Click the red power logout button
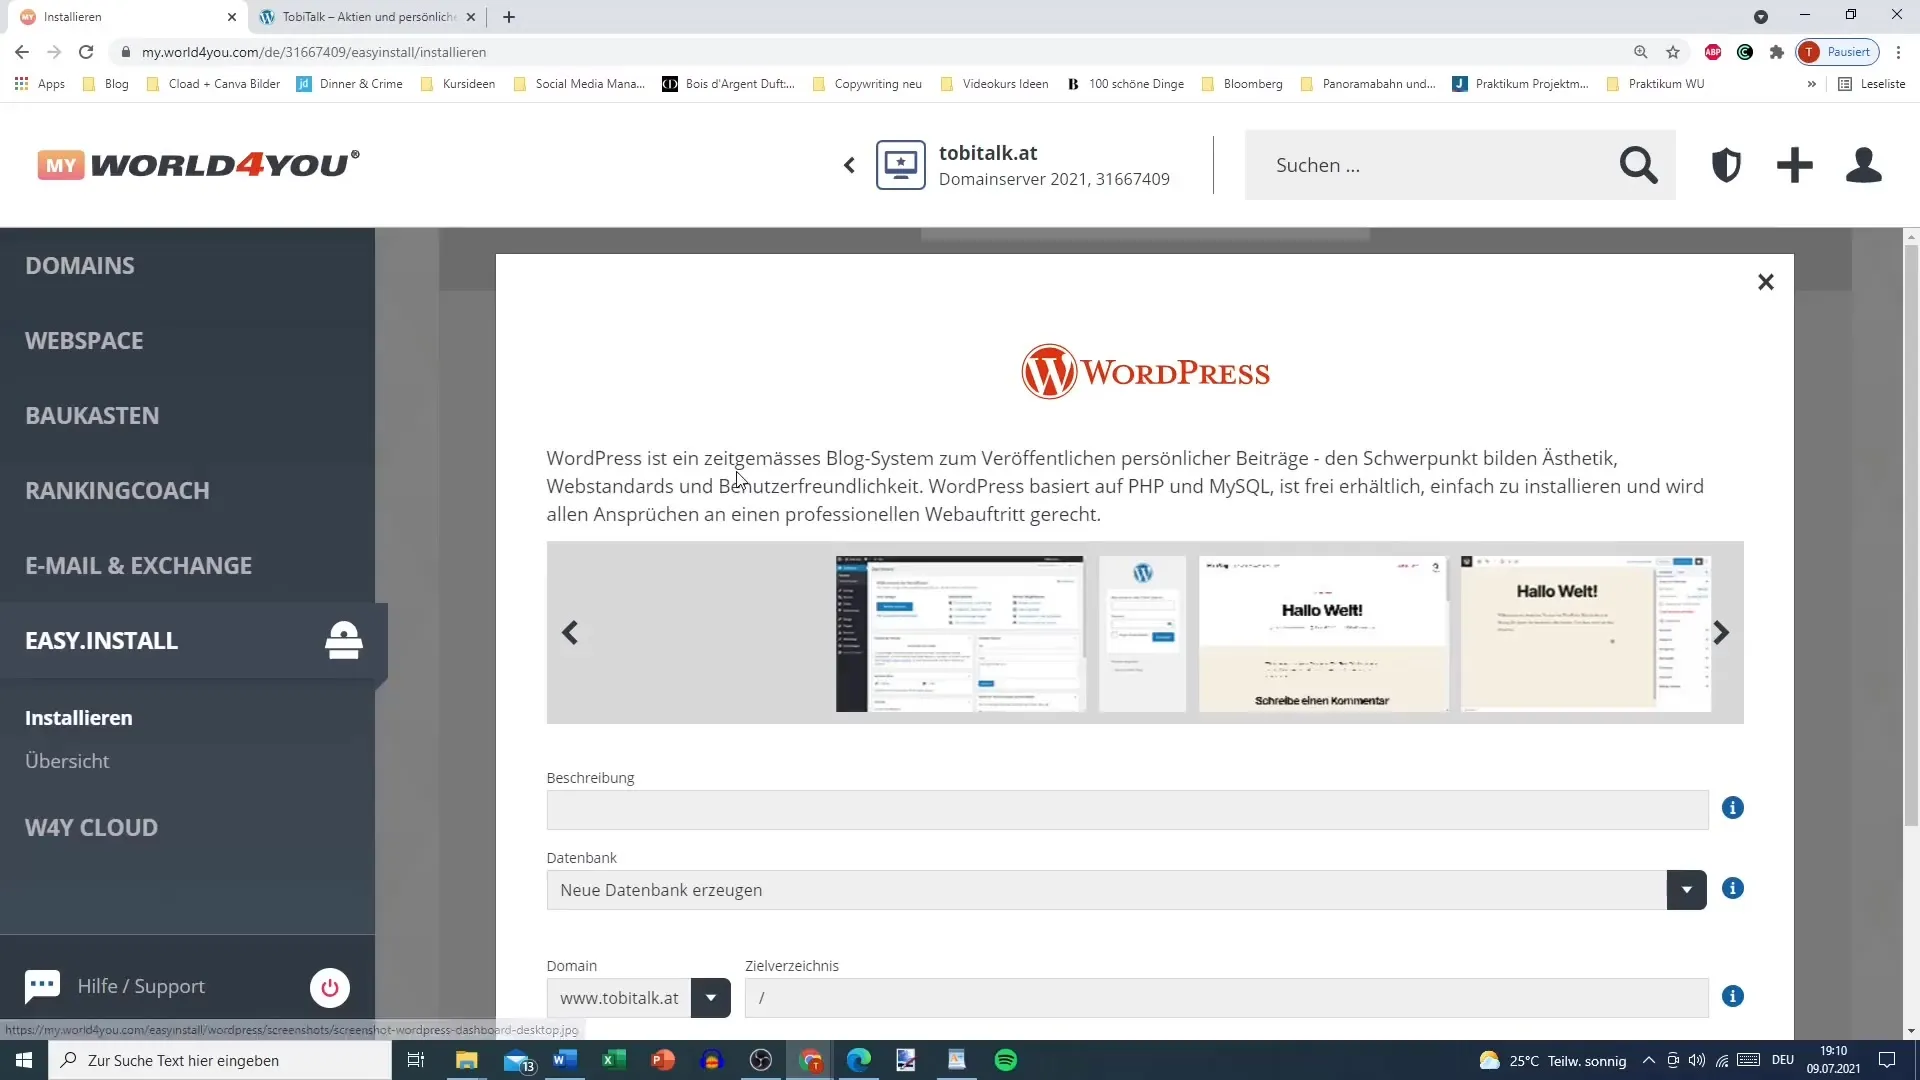The height and width of the screenshot is (1080, 1920). 330,988
